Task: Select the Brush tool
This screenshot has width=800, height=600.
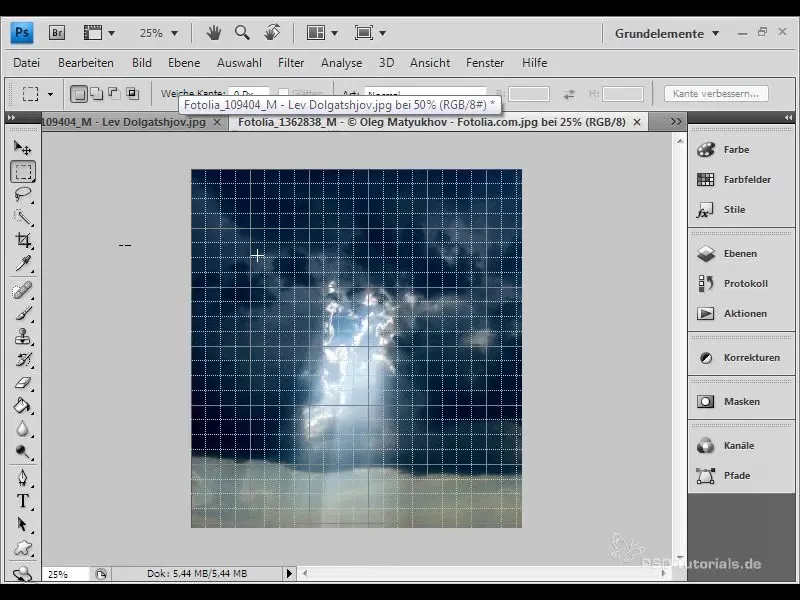Action: [x=22, y=314]
